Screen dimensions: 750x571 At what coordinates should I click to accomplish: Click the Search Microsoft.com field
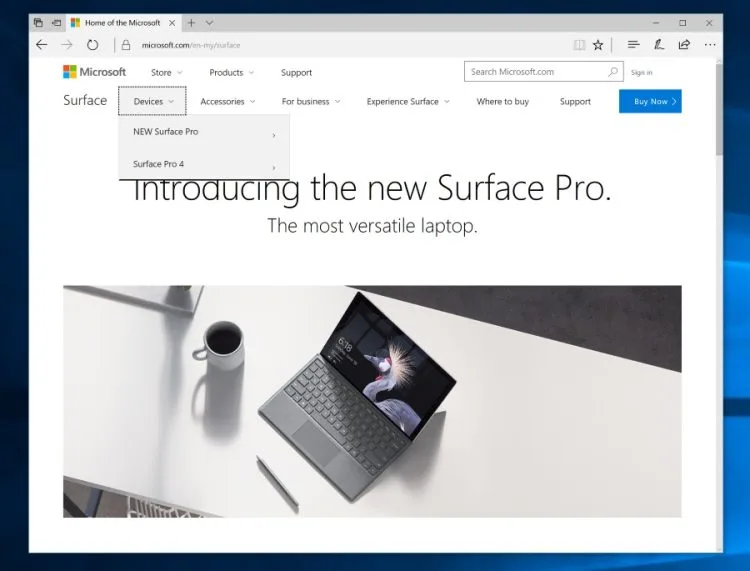(x=543, y=72)
